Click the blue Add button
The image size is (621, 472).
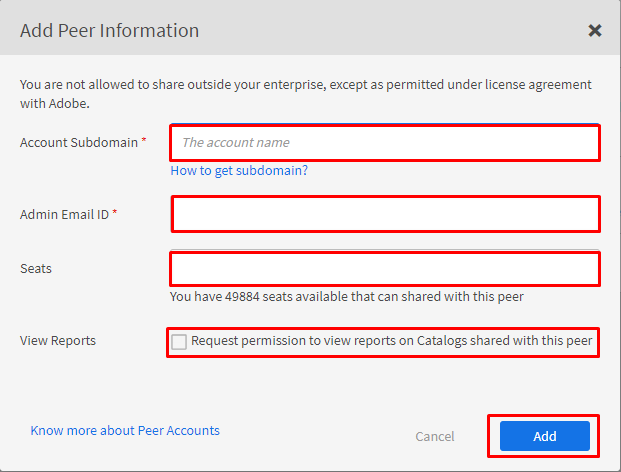(544, 436)
